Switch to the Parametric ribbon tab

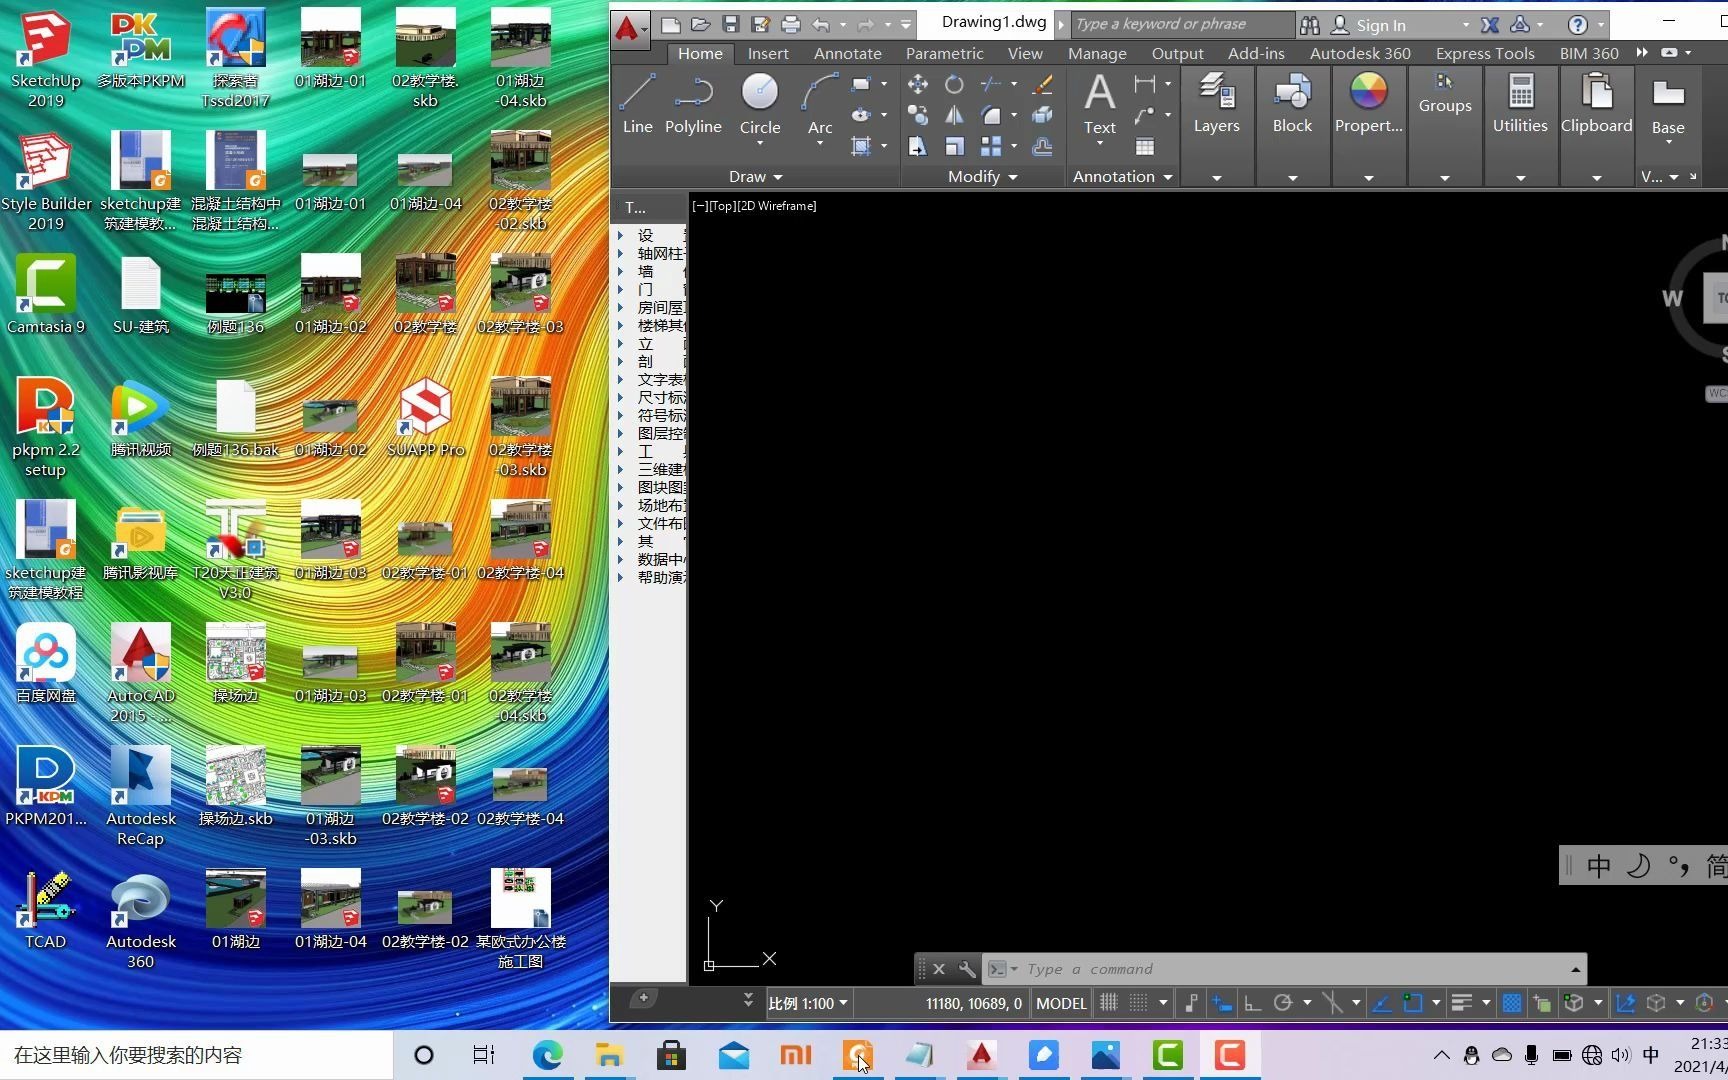coord(944,54)
